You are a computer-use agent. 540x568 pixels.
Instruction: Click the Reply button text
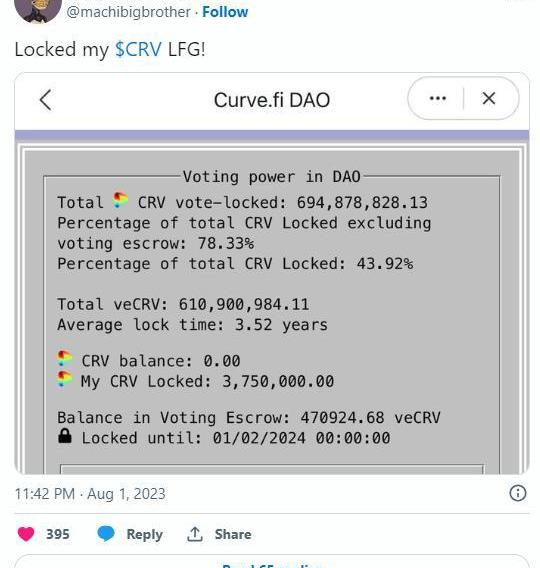pyautogui.click(x=145, y=535)
